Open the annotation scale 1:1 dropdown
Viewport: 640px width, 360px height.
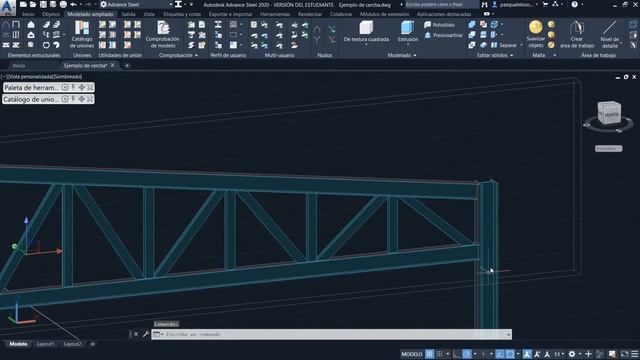coord(558,354)
